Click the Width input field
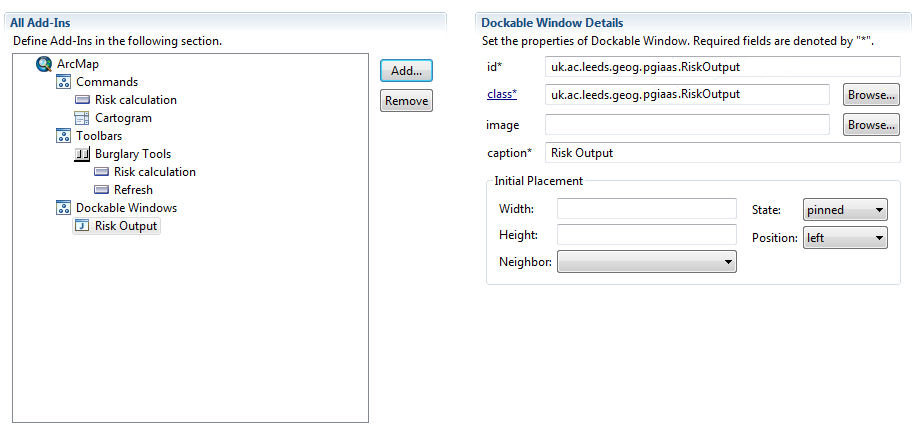Viewport: 913px width, 433px height. pos(647,208)
